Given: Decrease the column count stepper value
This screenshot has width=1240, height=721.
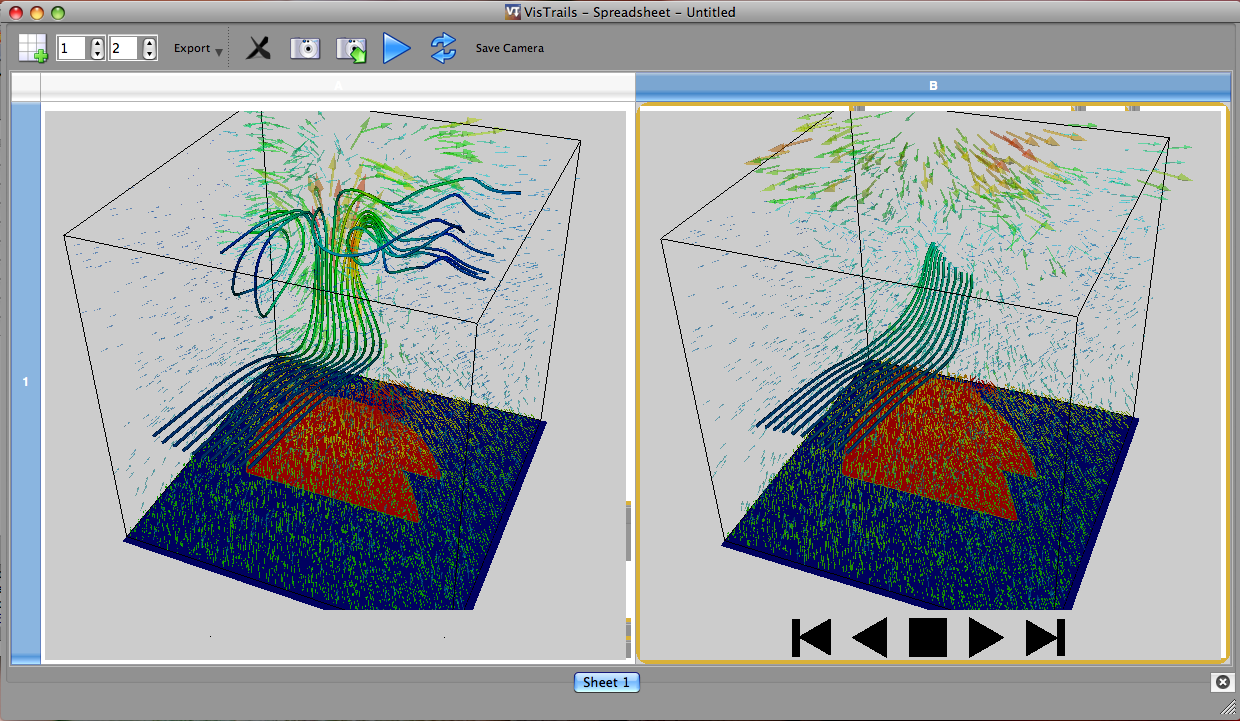Looking at the screenshot, I should (x=149, y=54).
